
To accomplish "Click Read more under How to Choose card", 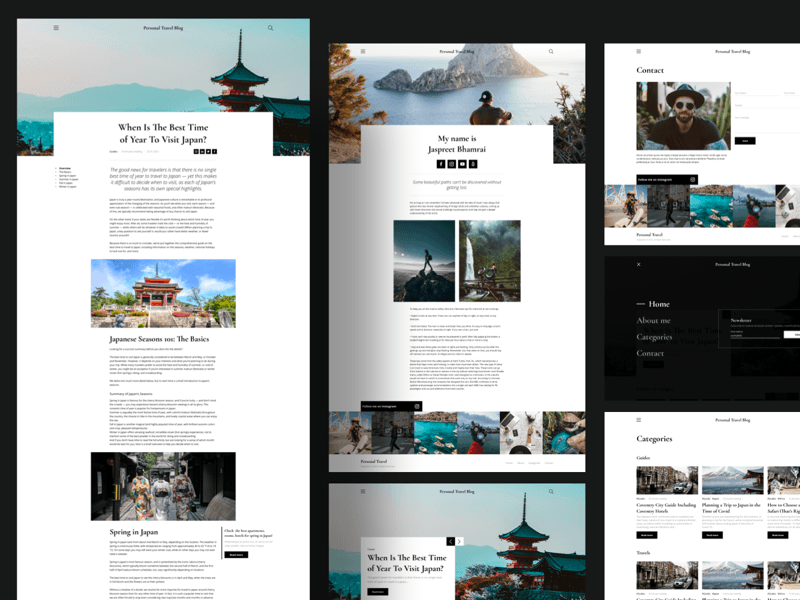I will (778, 535).
